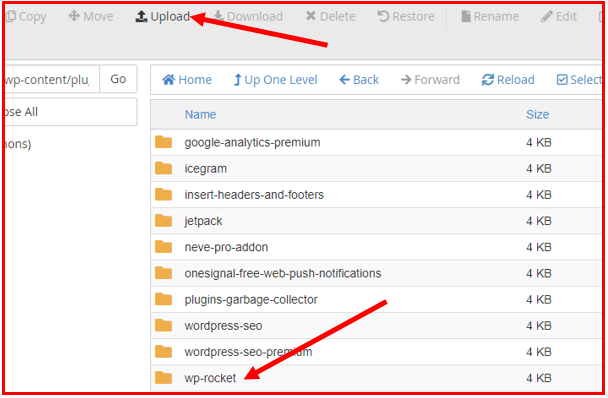This screenshot has height=398, width=608.
Task: Click the 4 KB size of wp-rocket
Action: (539, 378)
